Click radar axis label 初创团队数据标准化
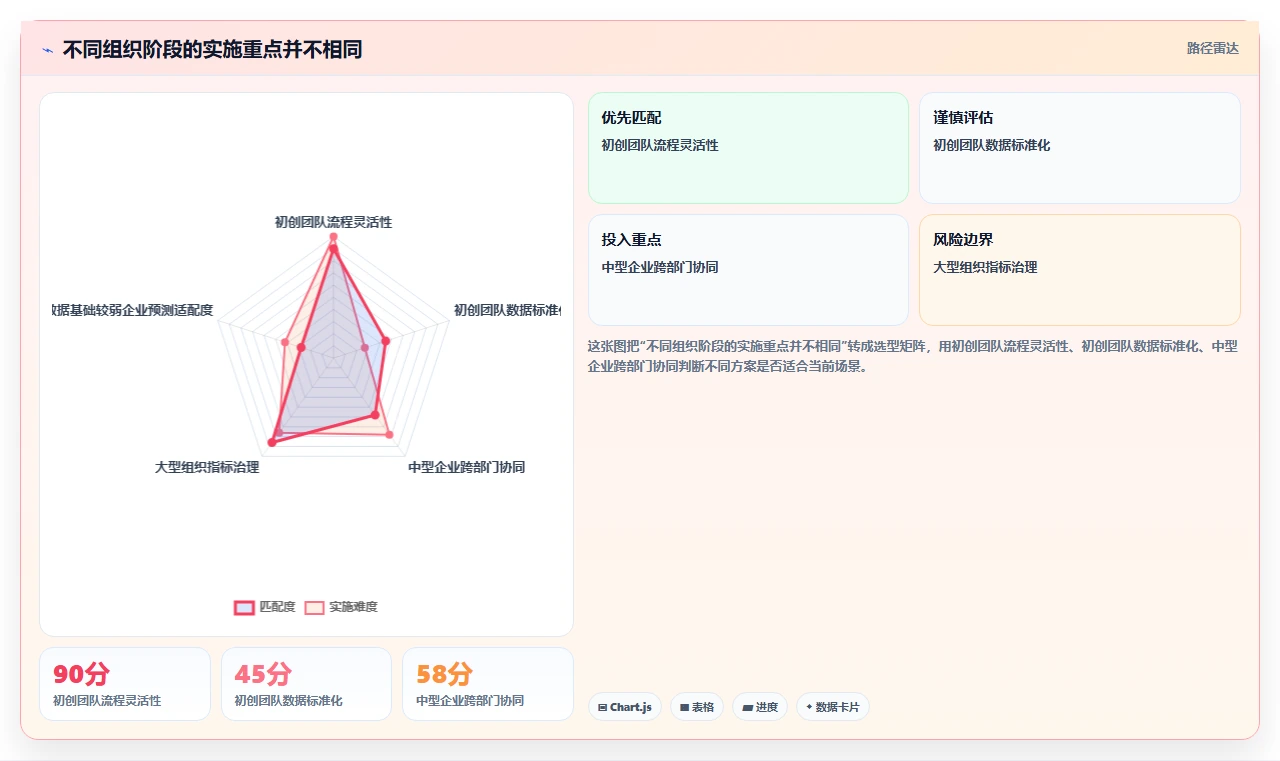 click(507, 310)
